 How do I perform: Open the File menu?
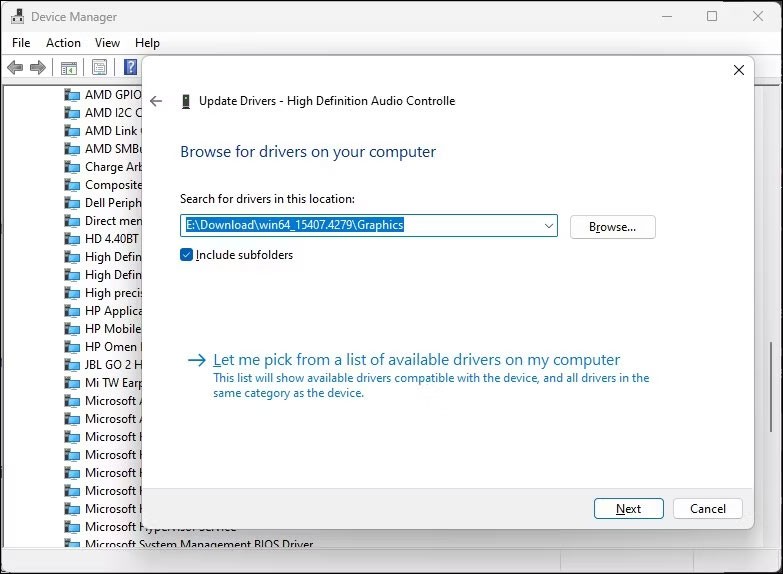click(21, 43)
